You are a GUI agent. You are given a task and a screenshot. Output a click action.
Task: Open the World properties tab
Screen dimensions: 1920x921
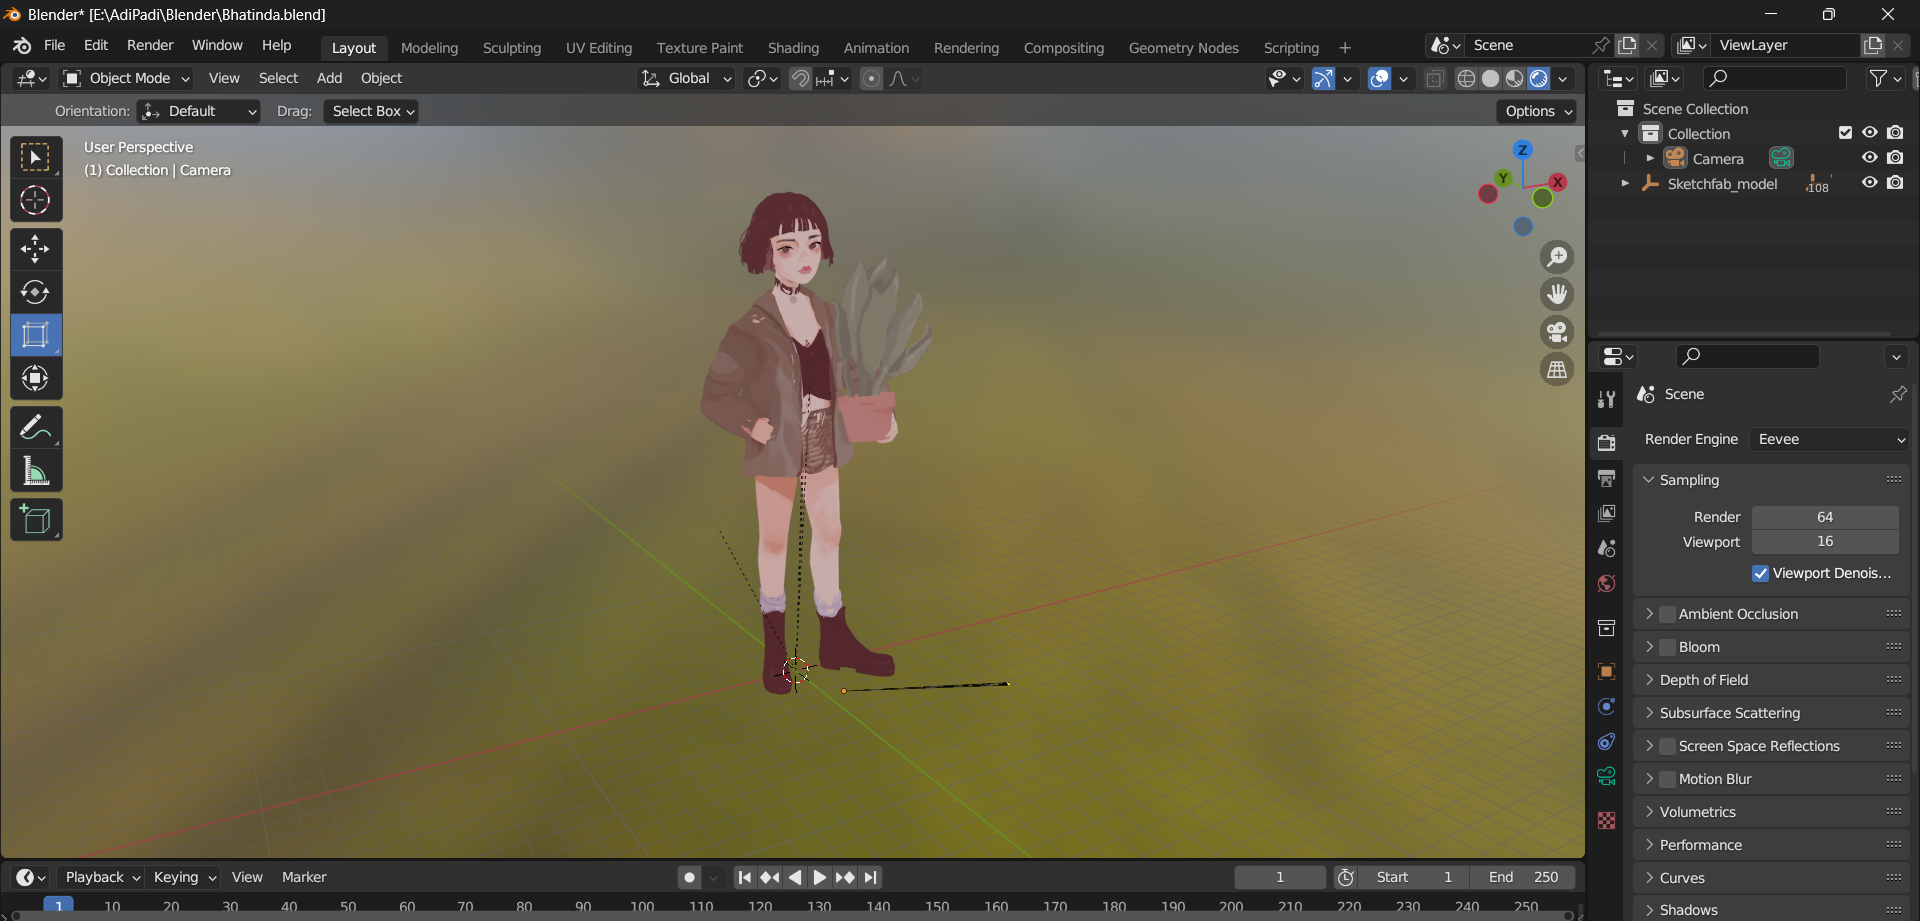tap(1607, 584)
